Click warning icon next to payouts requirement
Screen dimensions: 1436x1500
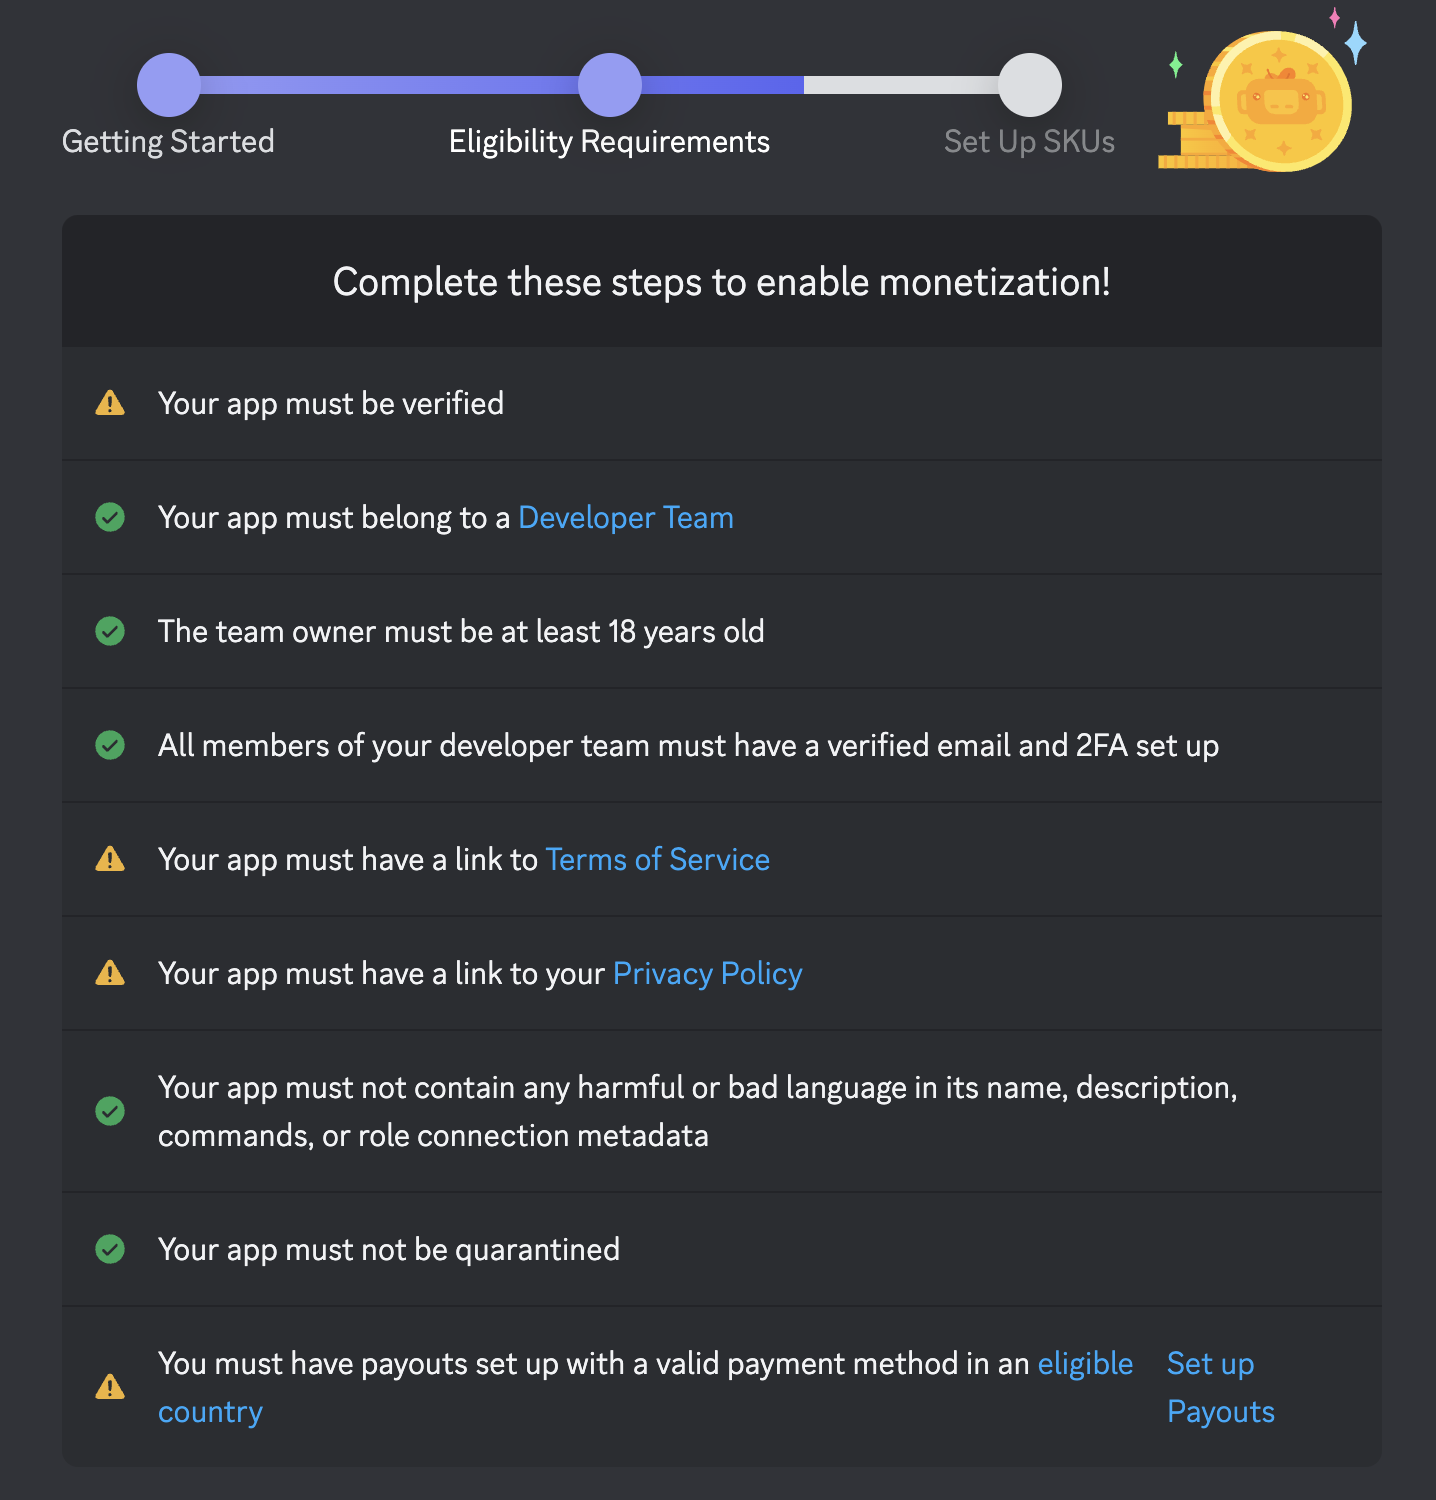[110, 1387]
